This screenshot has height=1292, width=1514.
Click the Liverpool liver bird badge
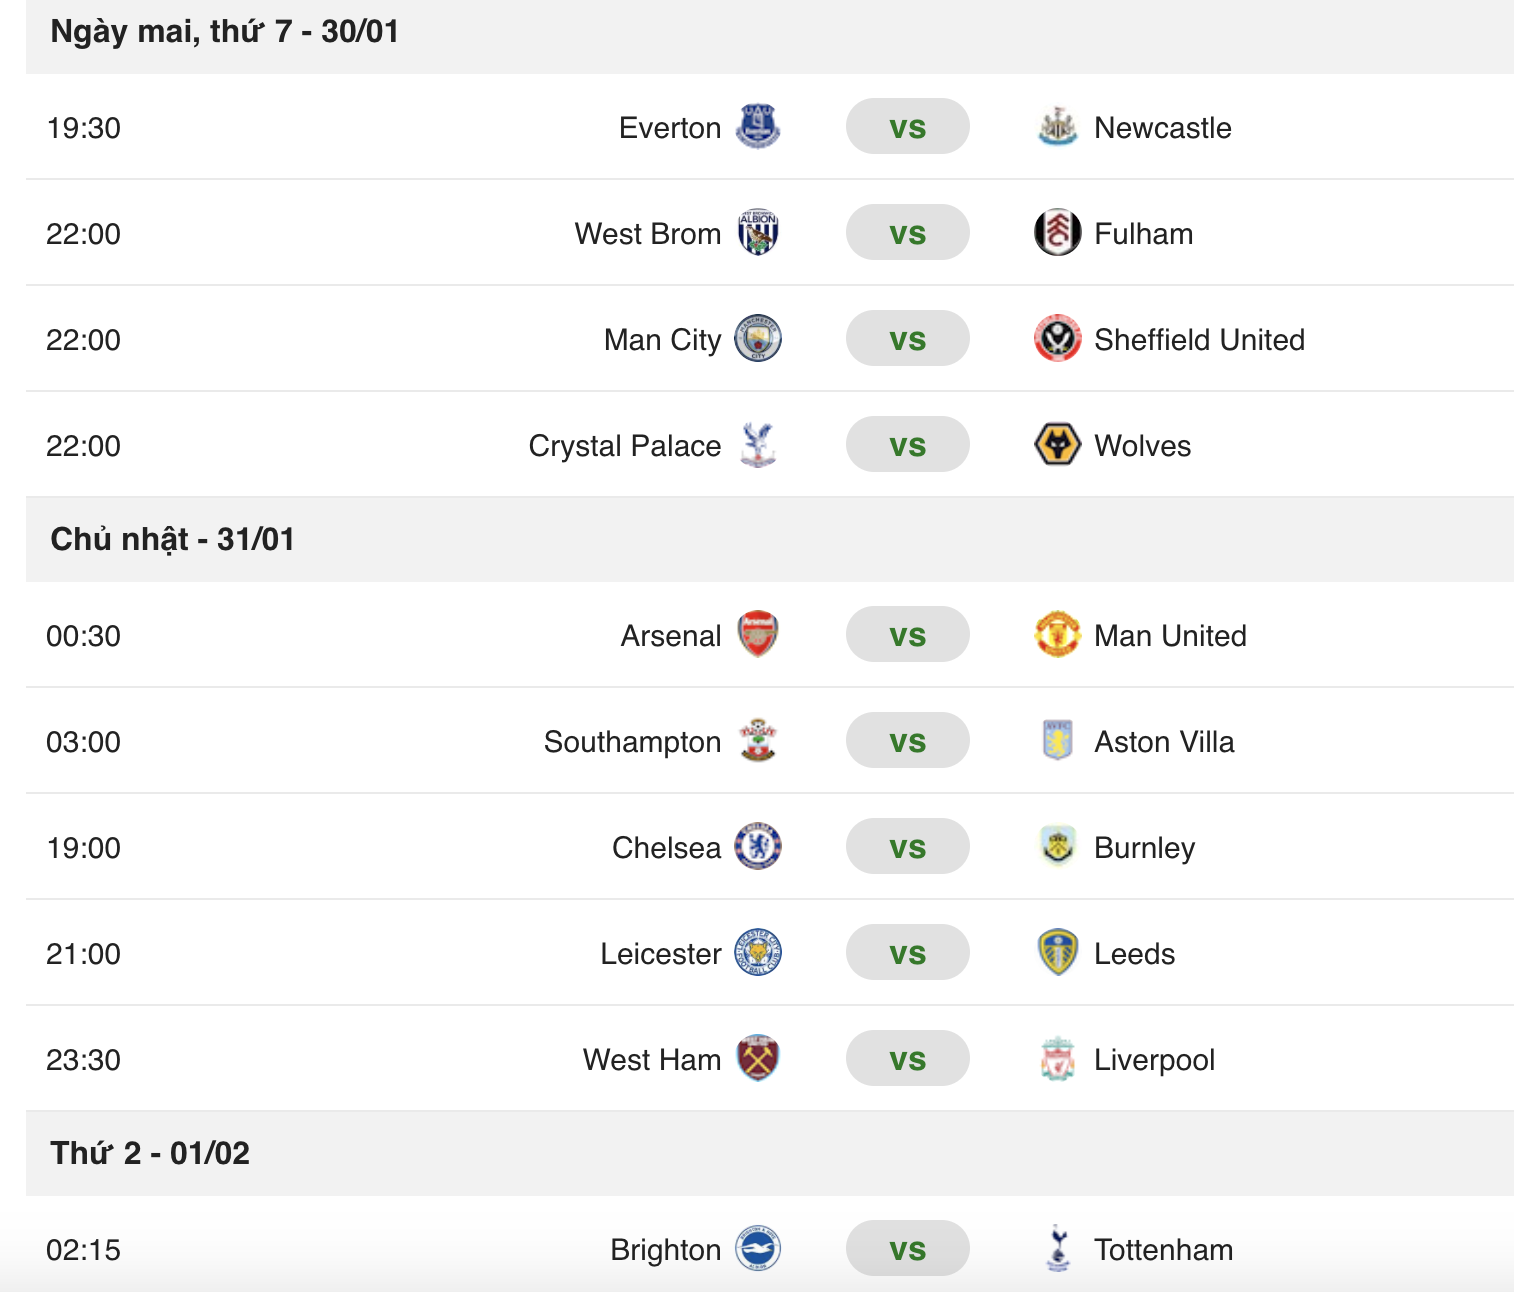pos(1058,1059)
